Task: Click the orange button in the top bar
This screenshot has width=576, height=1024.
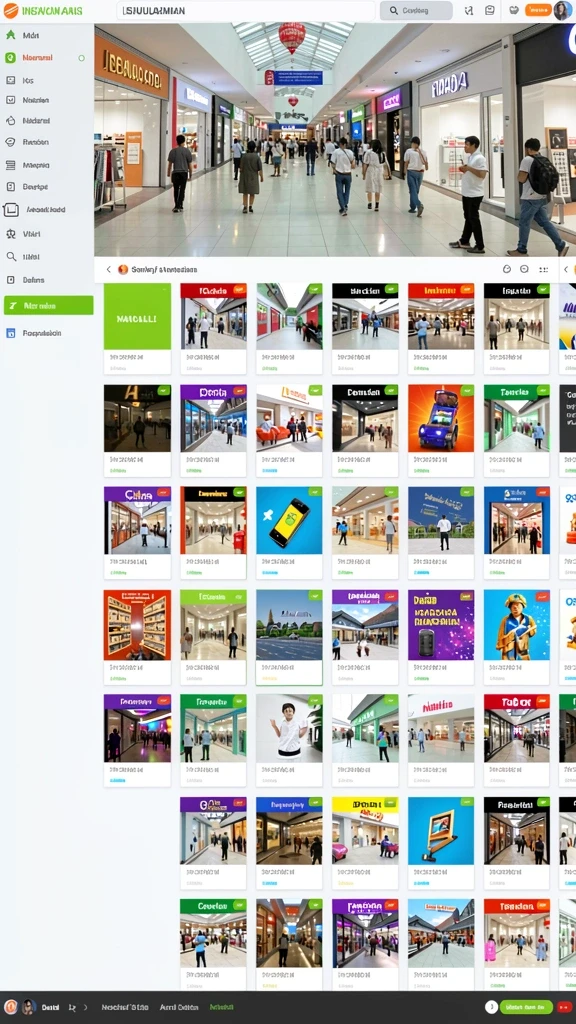Action: tap(537, 10)
